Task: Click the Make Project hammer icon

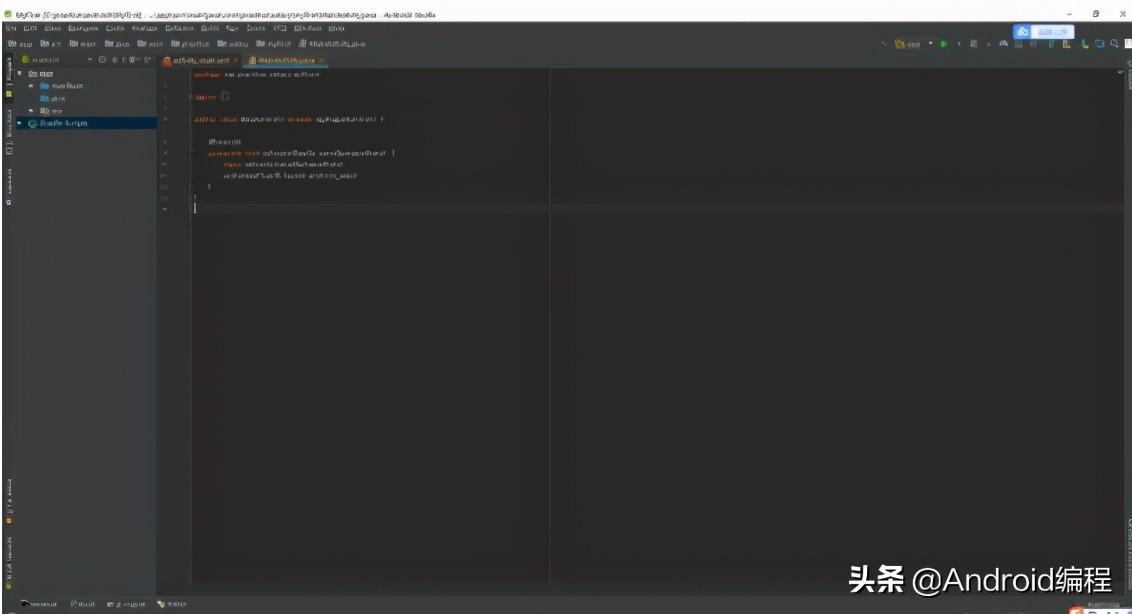Action: click(885, 44)
